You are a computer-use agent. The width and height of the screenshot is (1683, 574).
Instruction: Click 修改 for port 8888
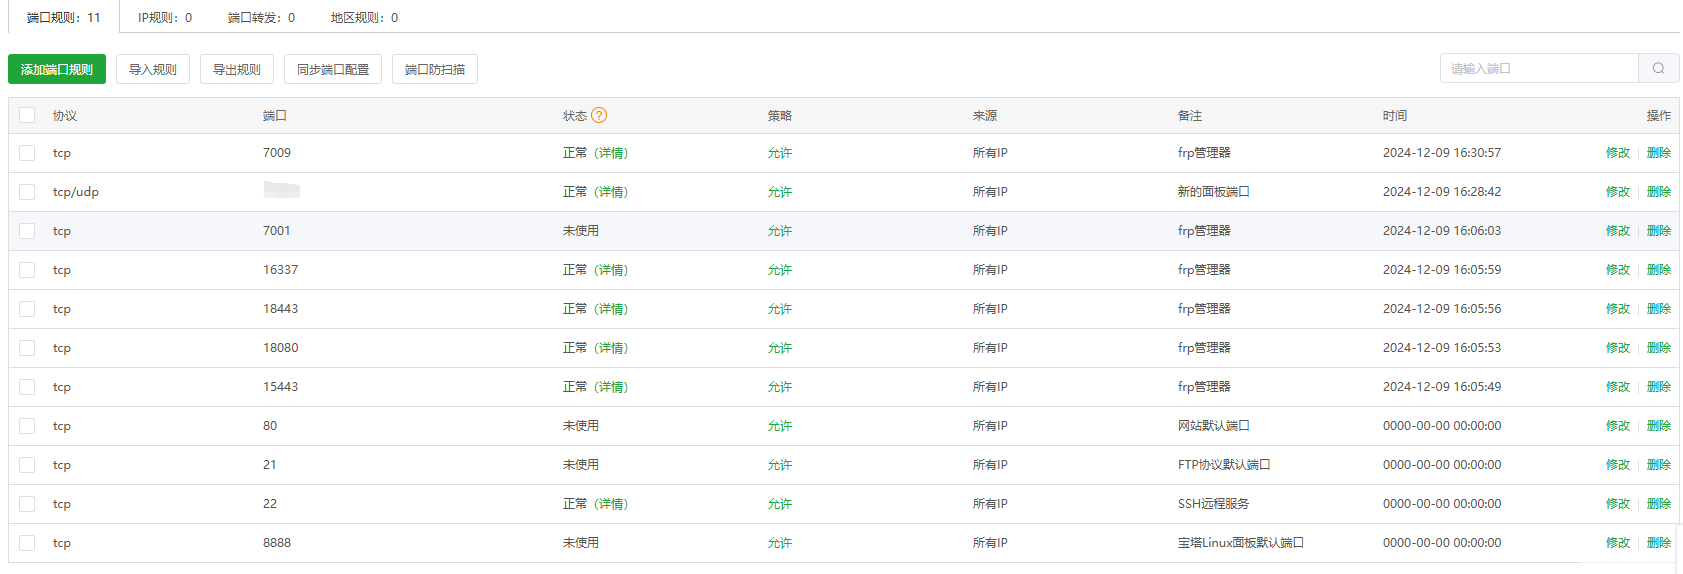1618,543
